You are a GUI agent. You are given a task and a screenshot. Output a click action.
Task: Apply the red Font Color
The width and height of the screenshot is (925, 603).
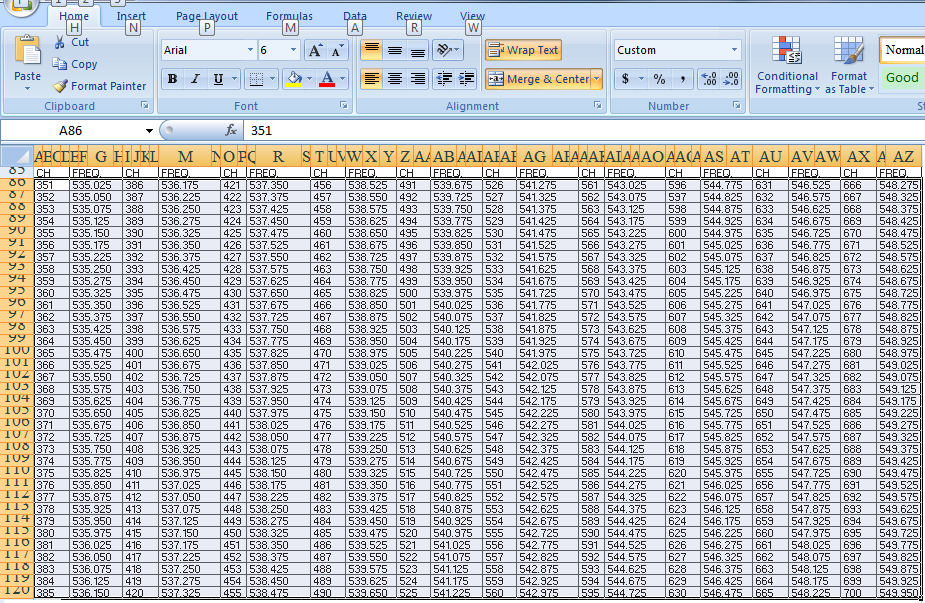(327, 78)
